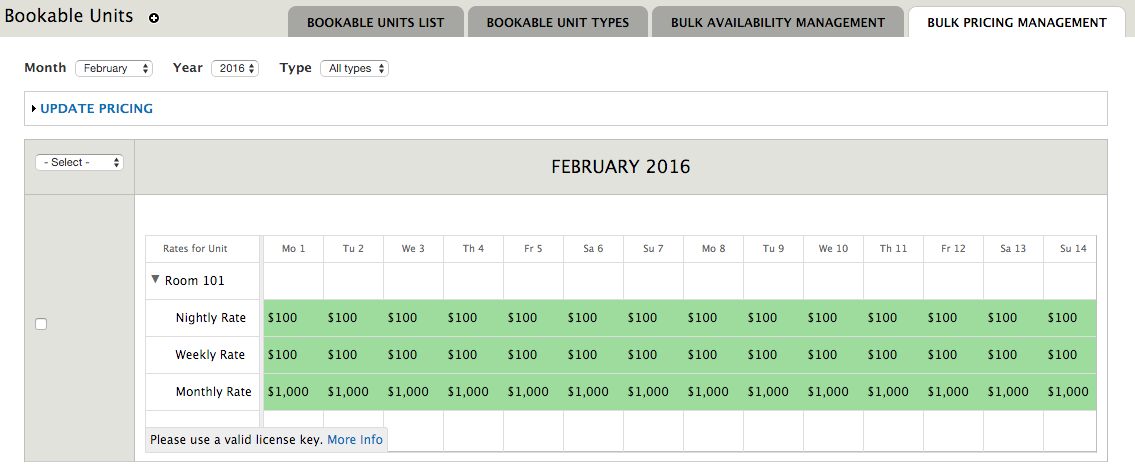Click Nightly Rate $100 cell for Mo 1
This screenshot has height=474, width=1135.
294,318
